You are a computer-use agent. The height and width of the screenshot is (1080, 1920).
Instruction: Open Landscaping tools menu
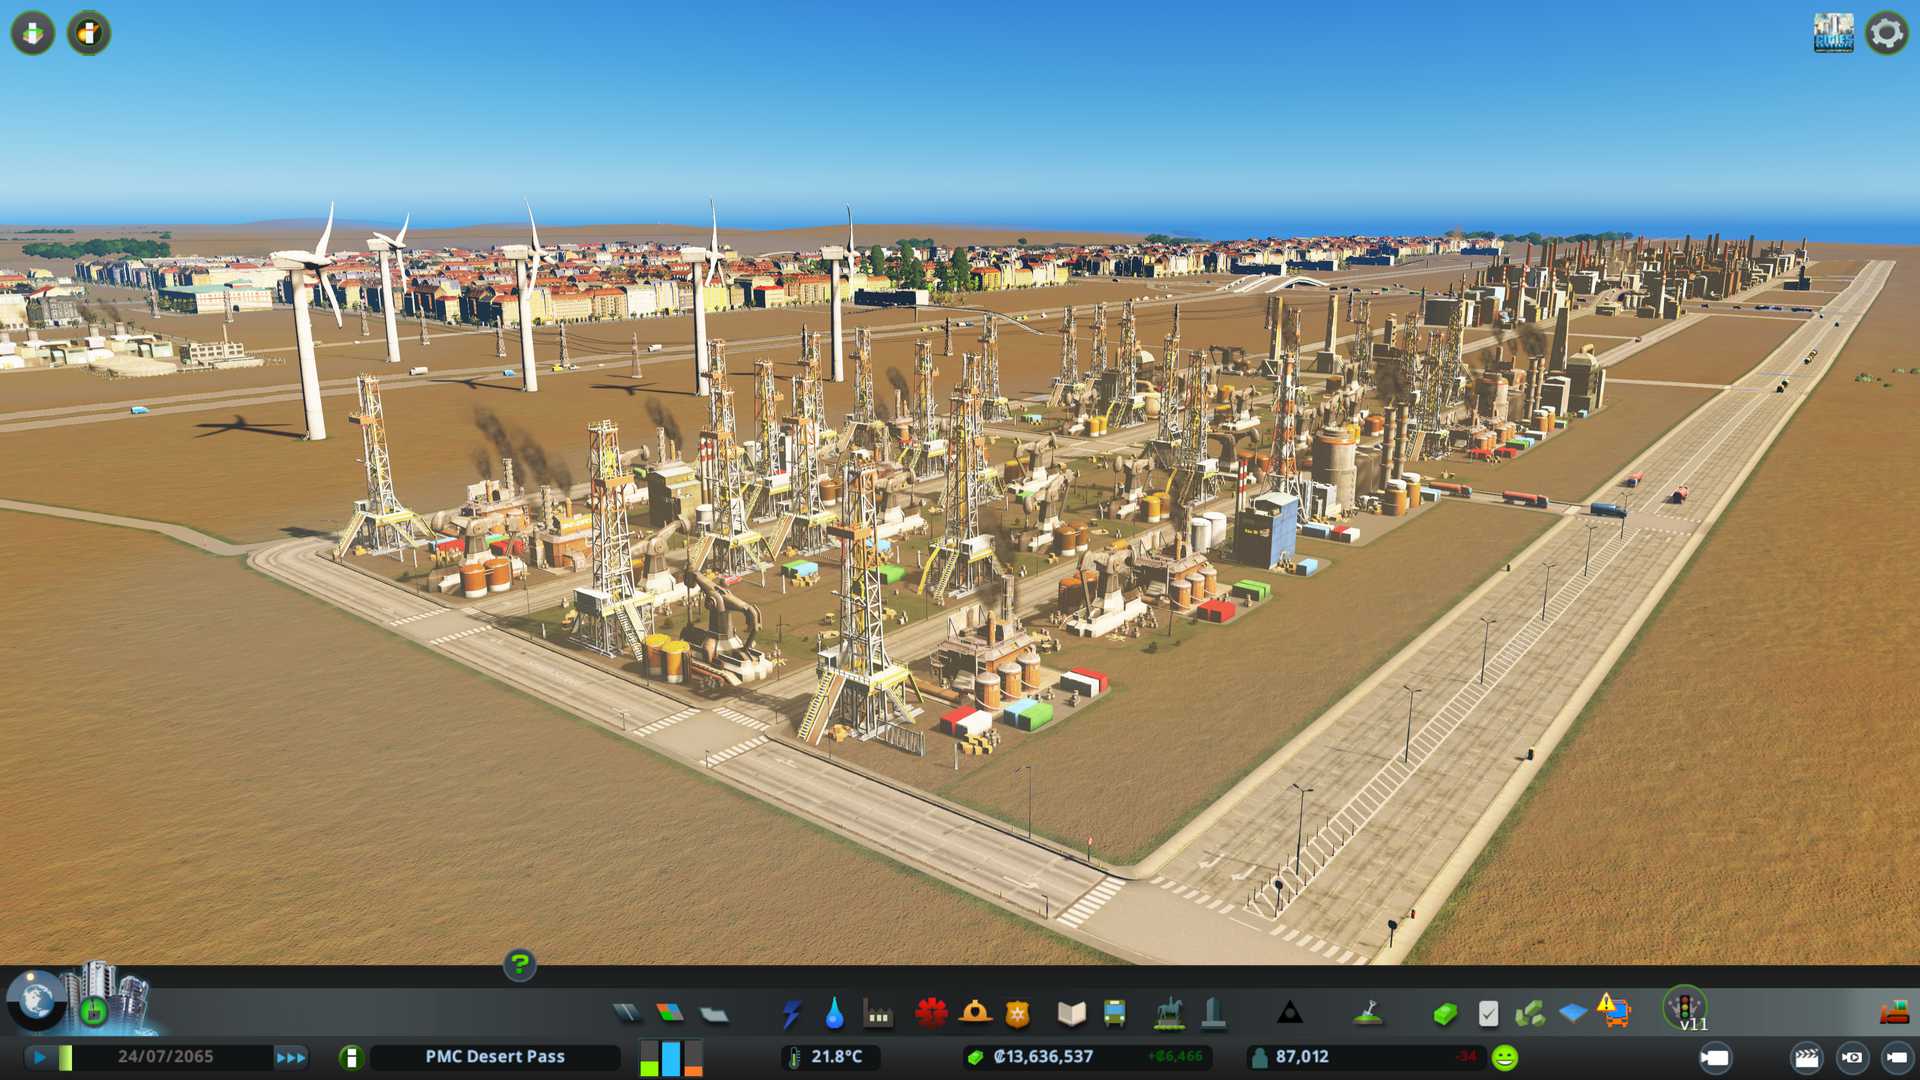pos(1367,1014)
